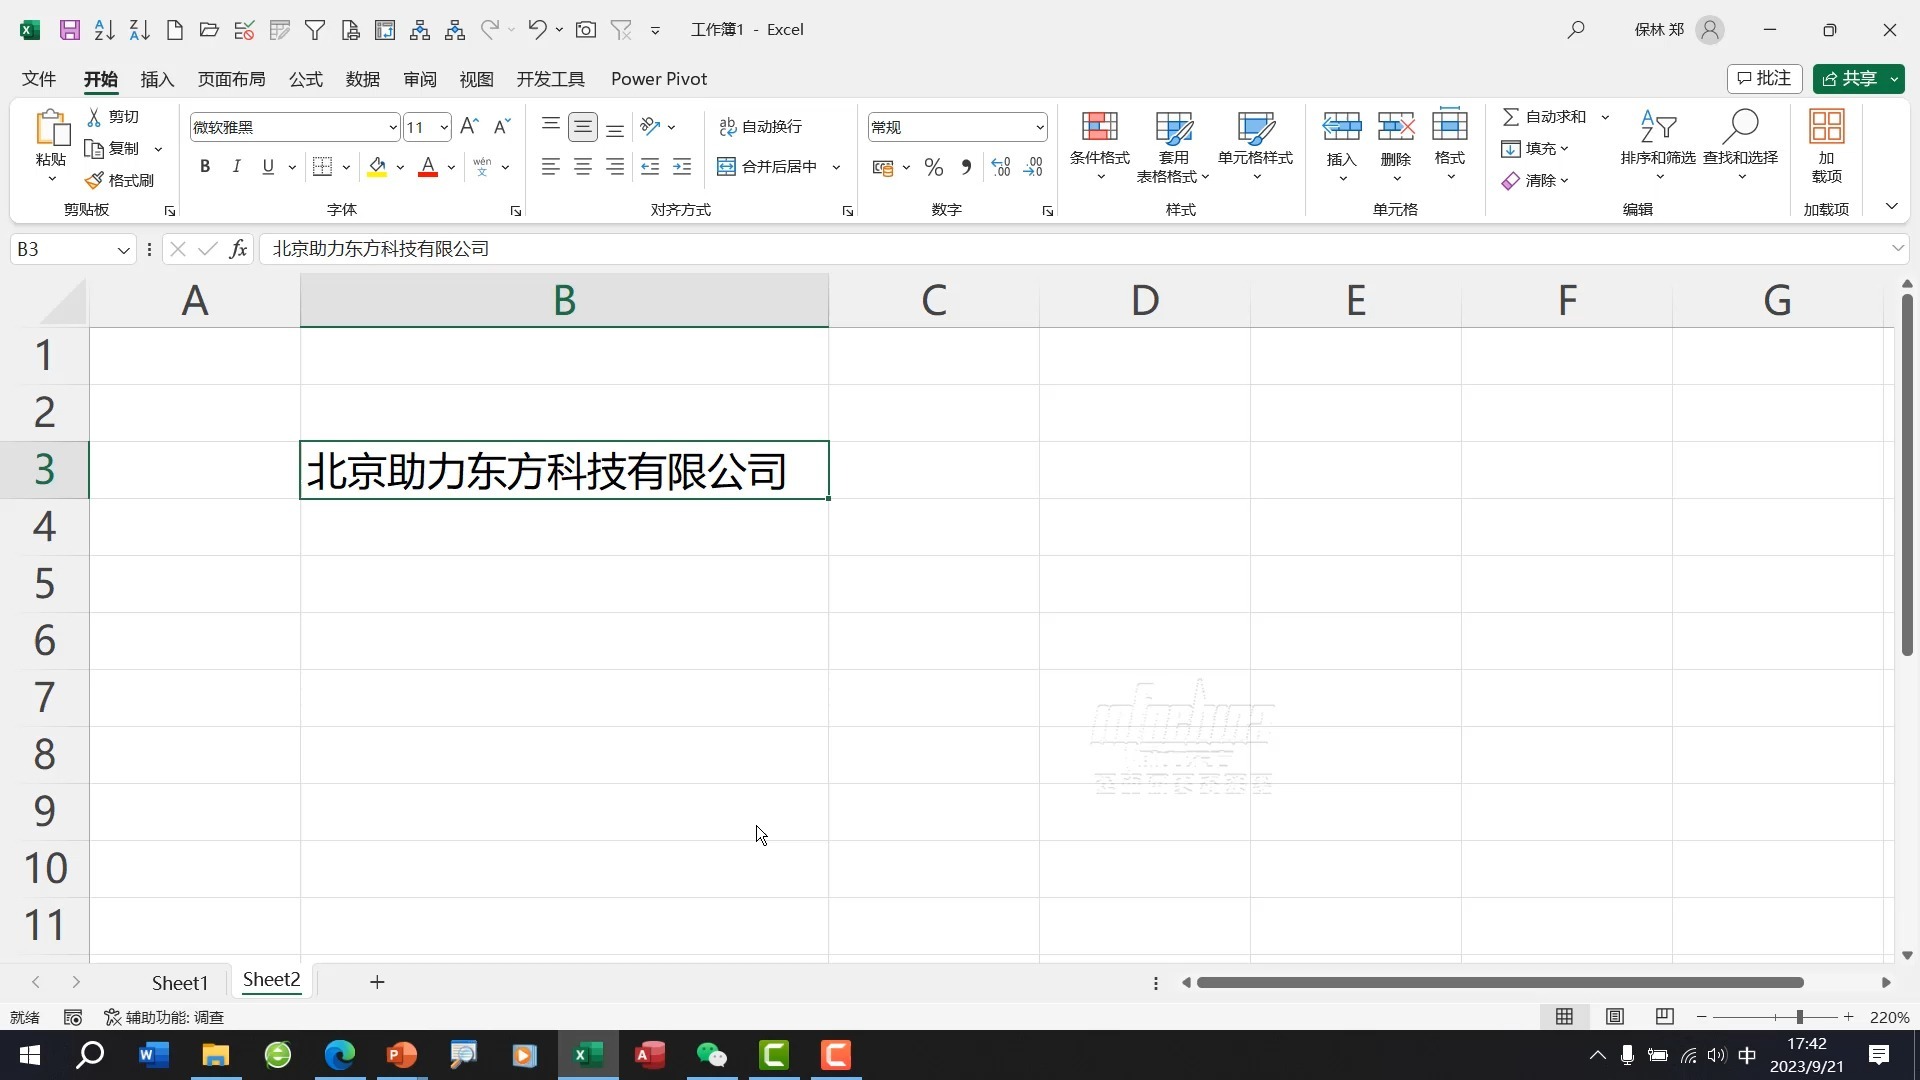
Task: Switch to the Power Pivot tab
Action: (659, 79)
